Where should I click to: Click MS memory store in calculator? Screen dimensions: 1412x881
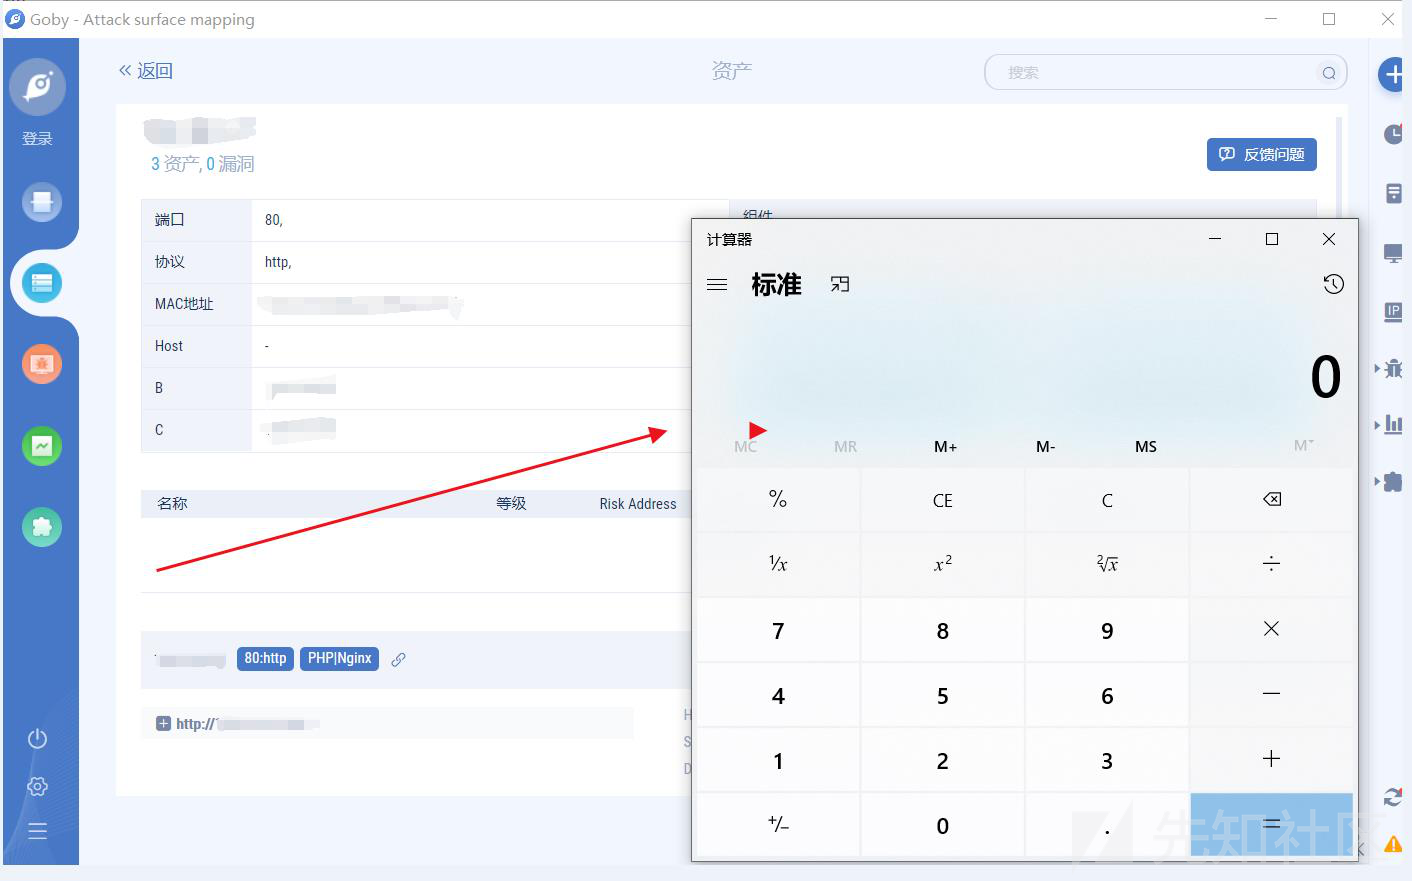click(1146, 447)
